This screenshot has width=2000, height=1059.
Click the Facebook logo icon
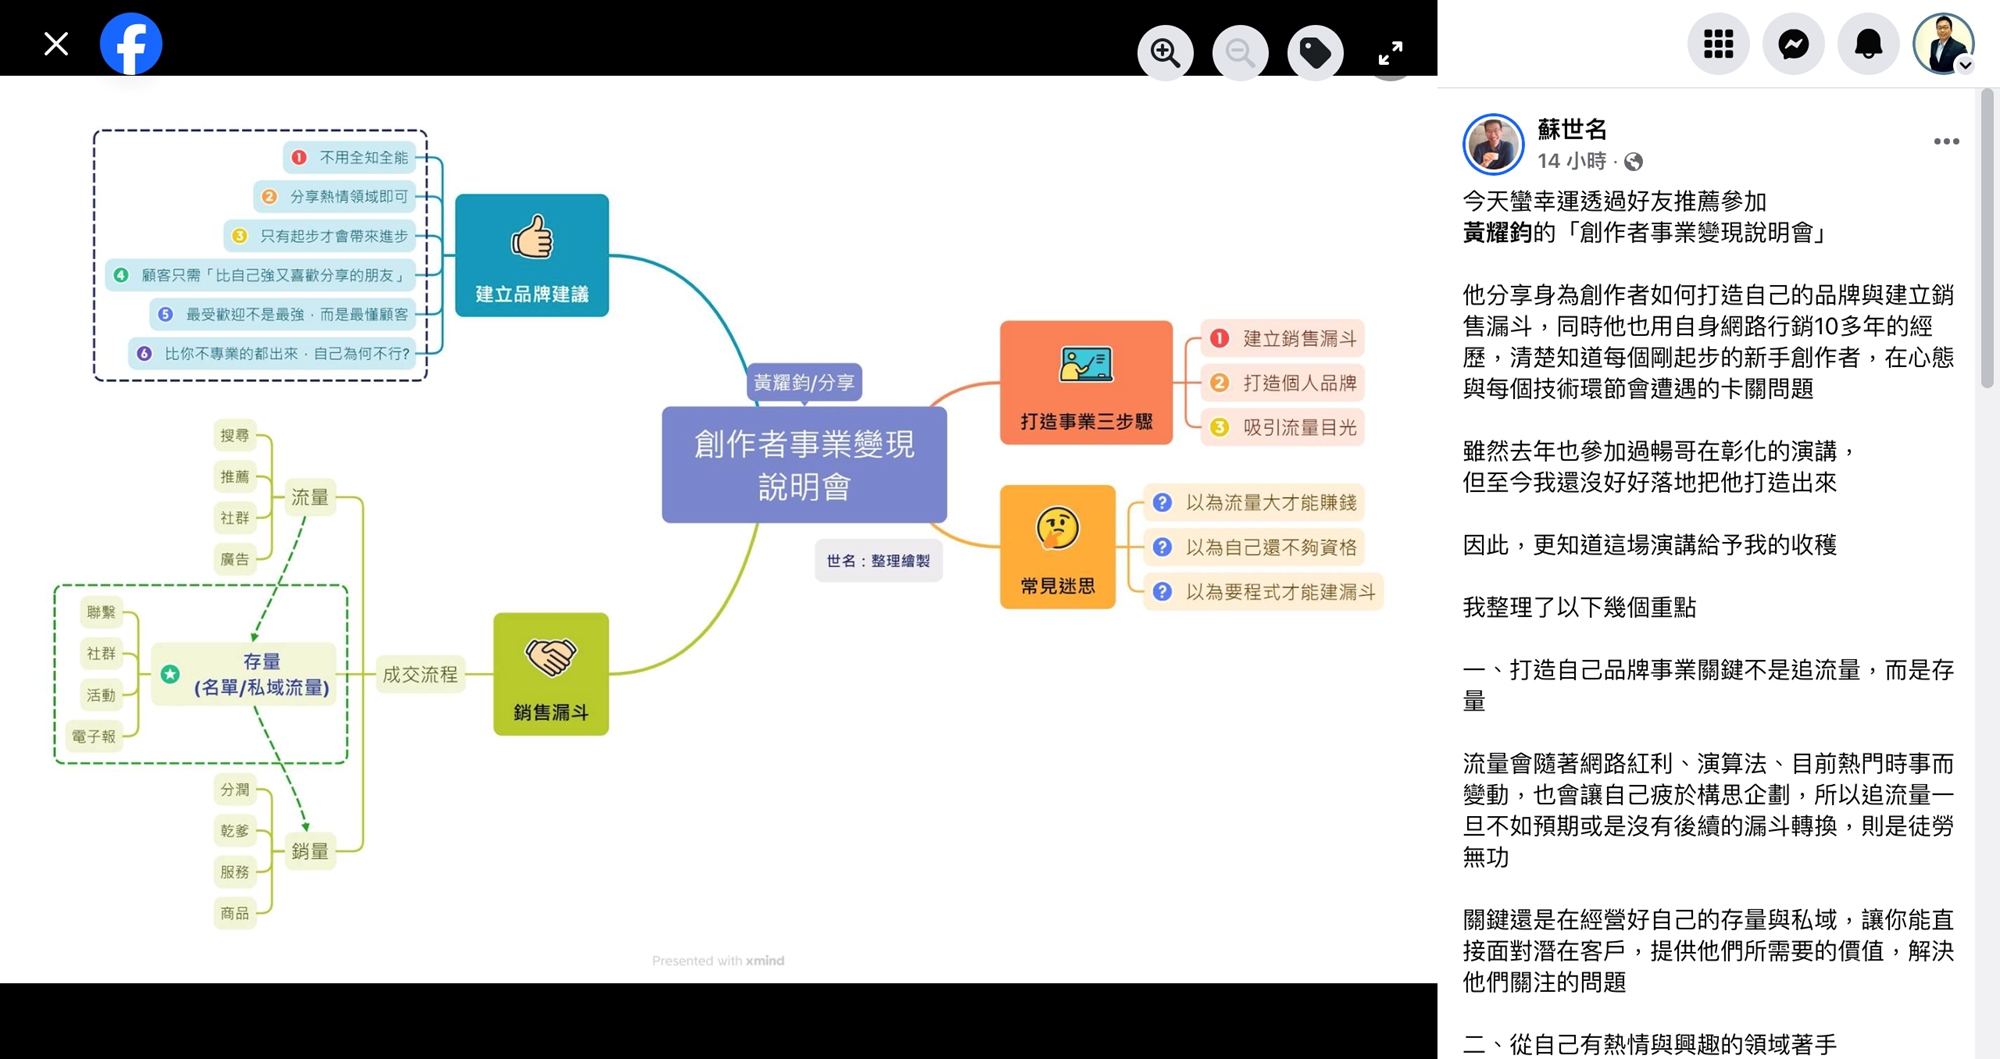pos(131,44)
